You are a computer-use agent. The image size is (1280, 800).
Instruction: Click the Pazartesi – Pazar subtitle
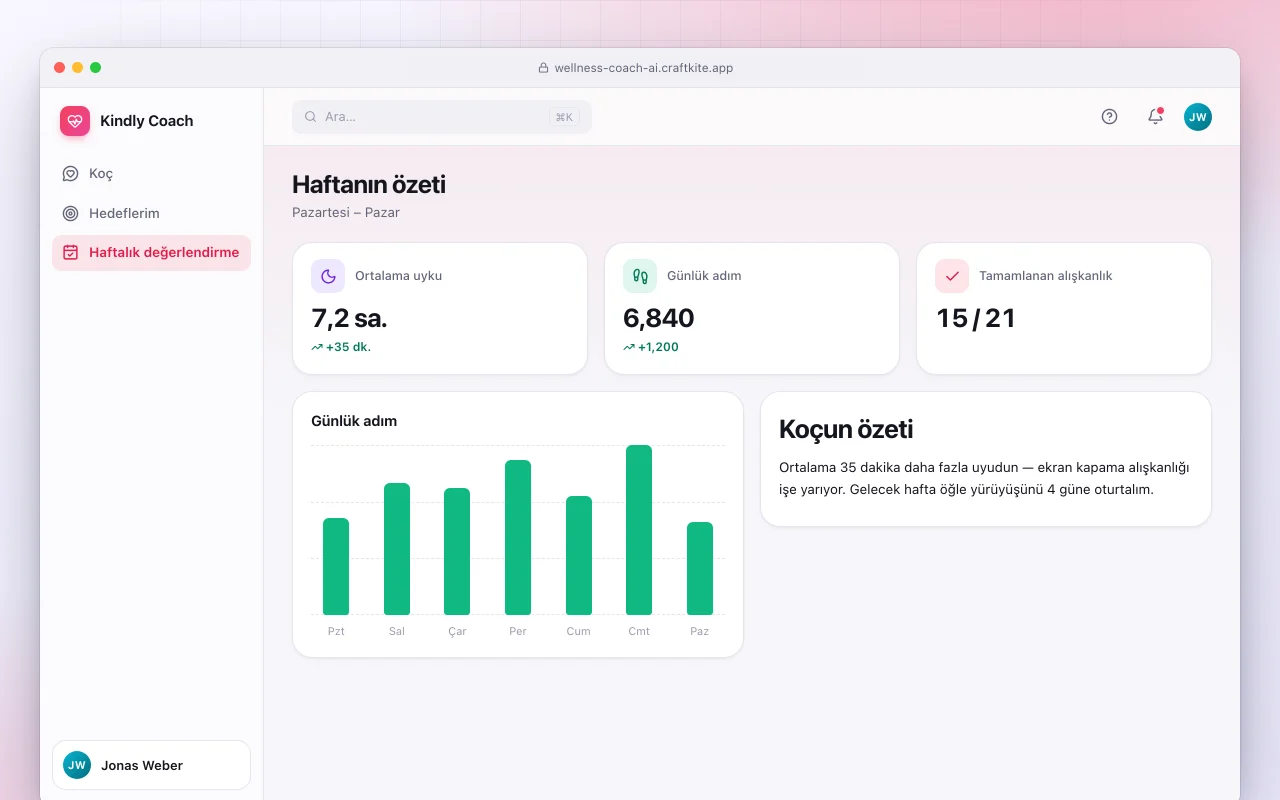click(346, 212)
